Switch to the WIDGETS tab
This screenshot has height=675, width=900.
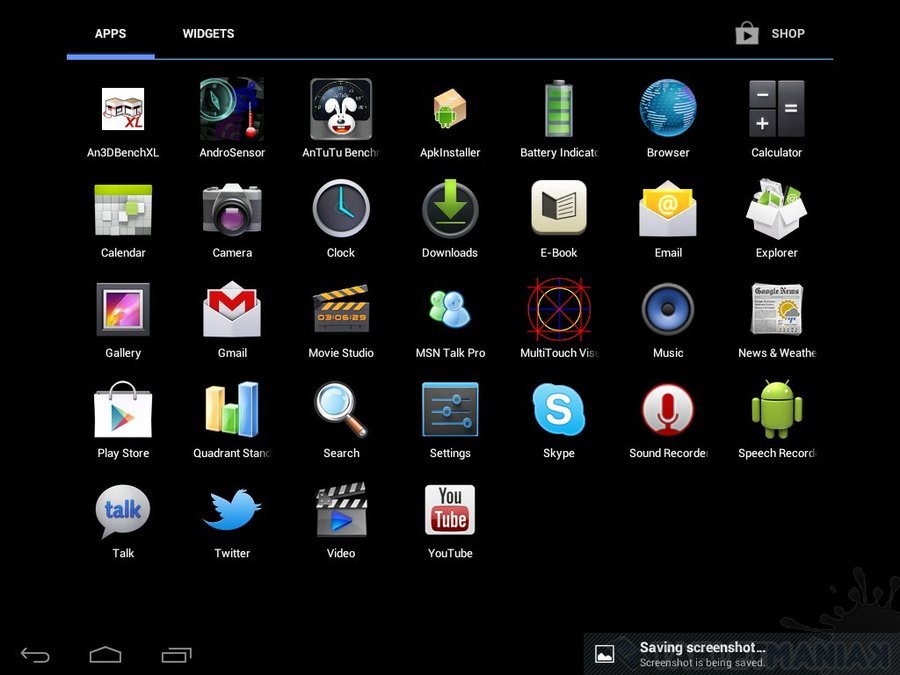tap(208, 34)
